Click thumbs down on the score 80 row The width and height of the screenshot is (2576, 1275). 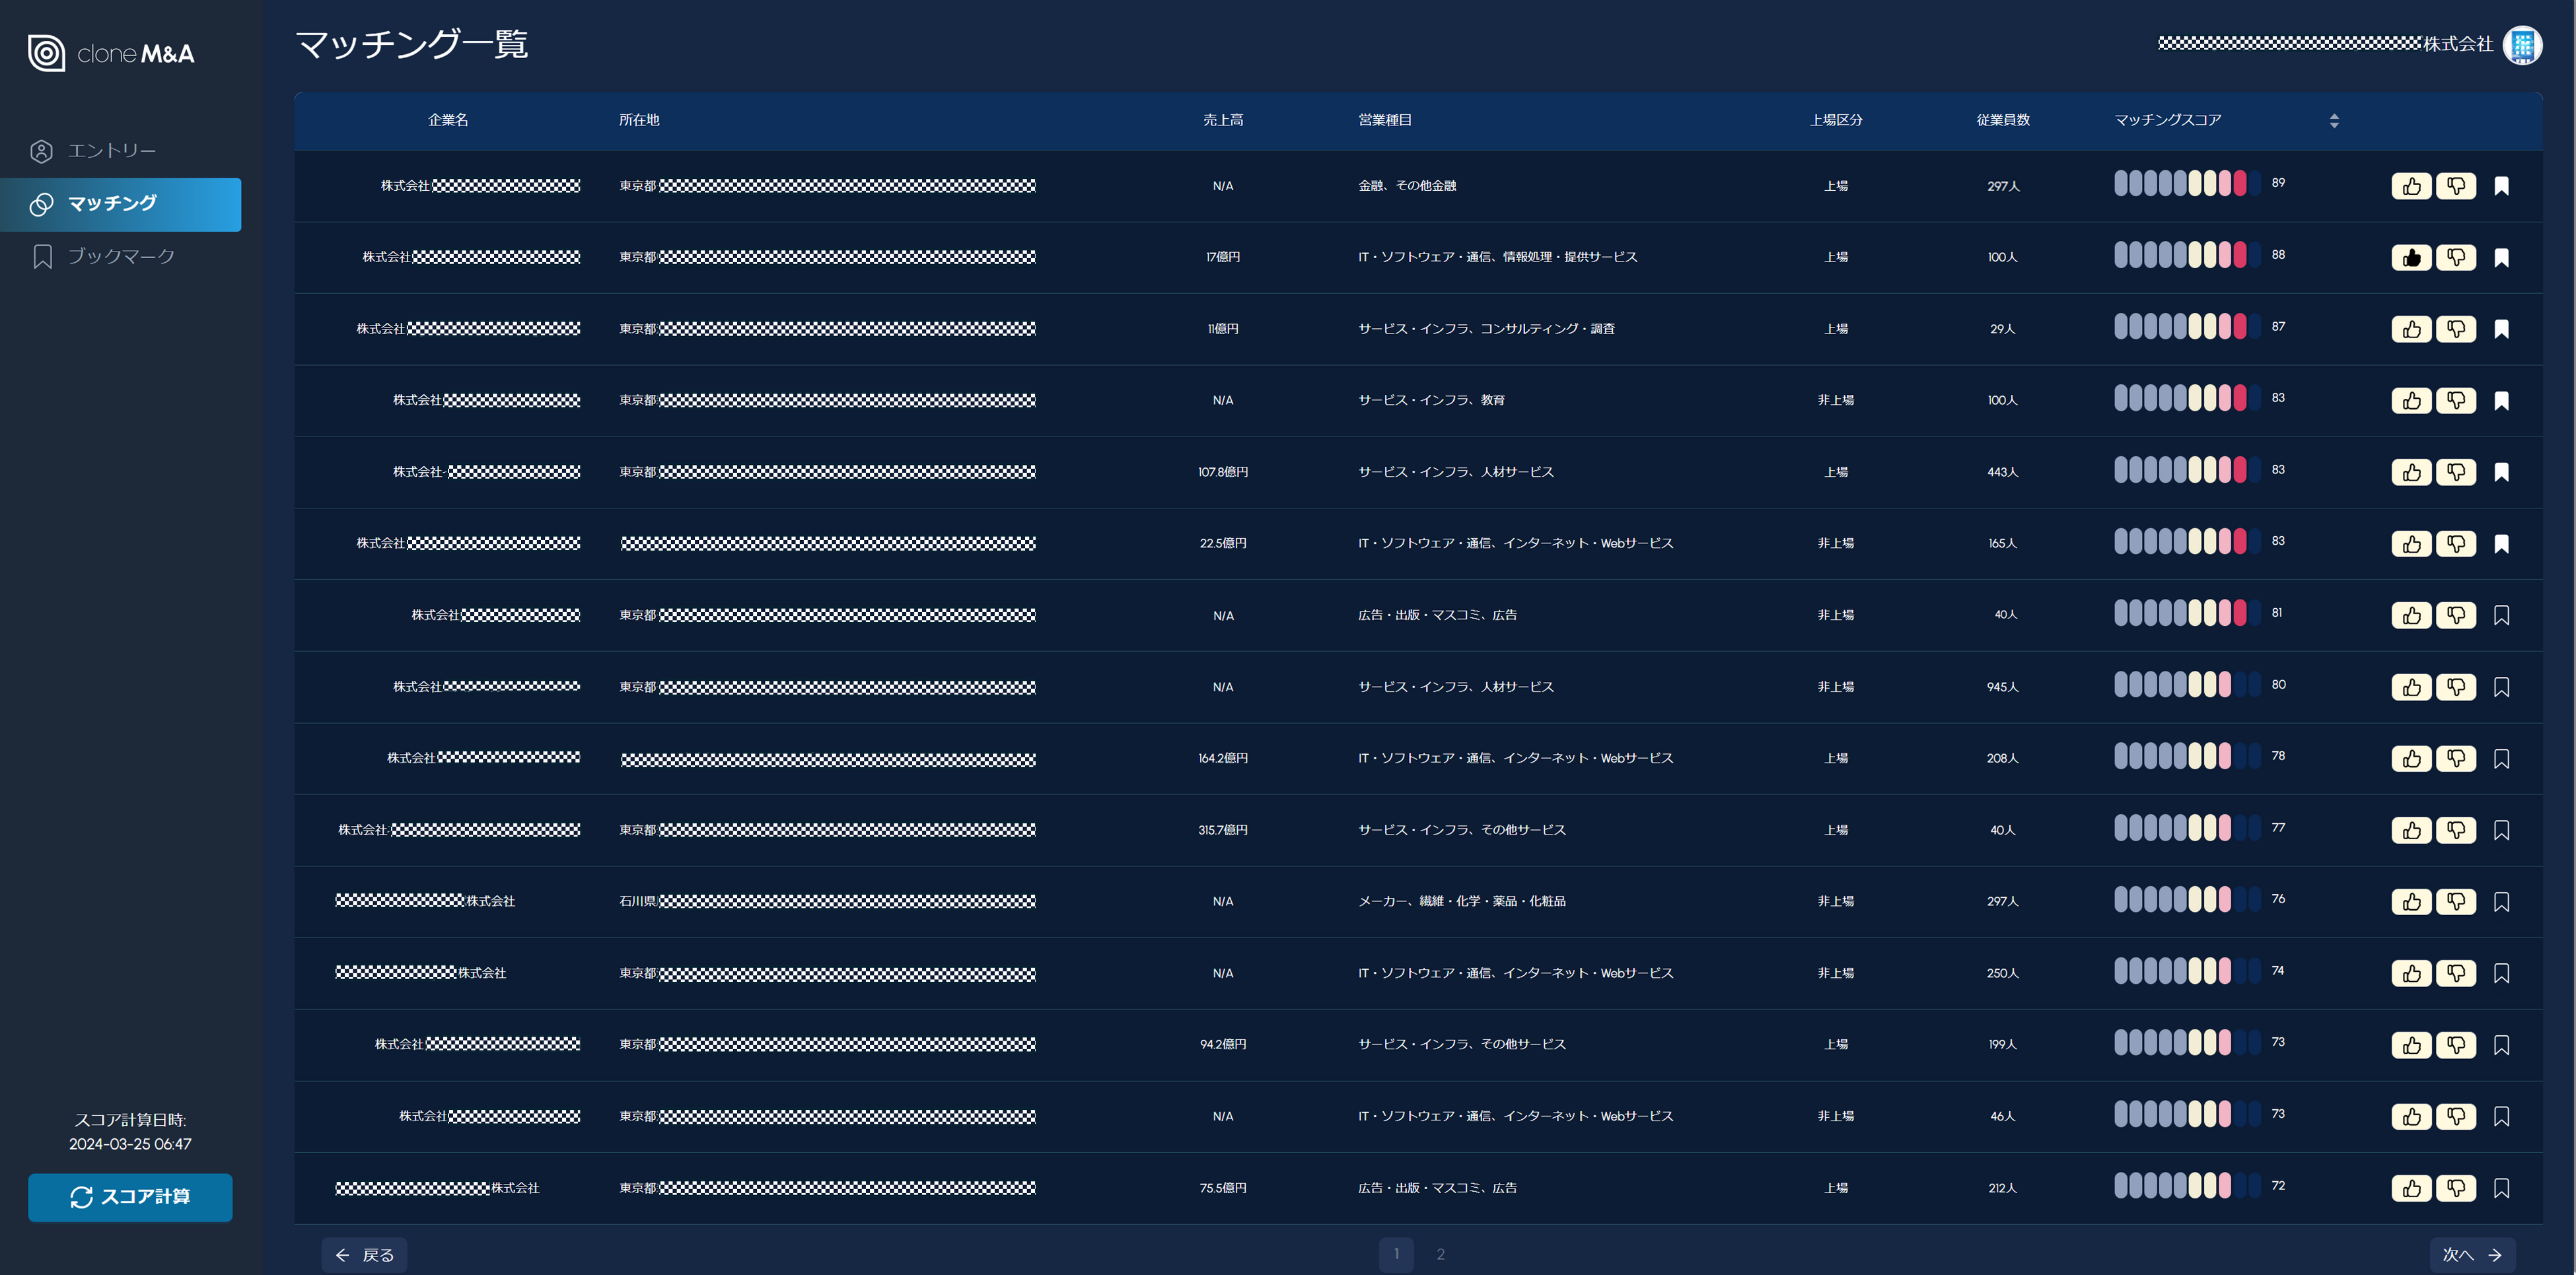tap(2455, 687)
